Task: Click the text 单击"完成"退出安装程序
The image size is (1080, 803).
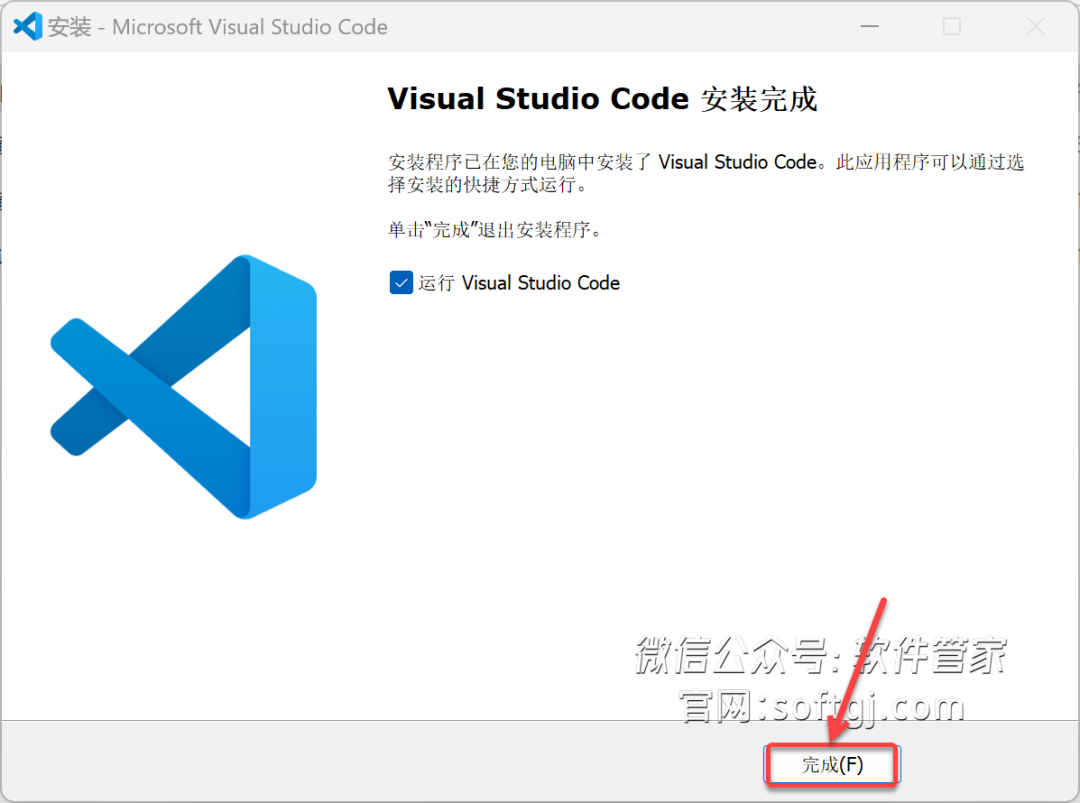Action: 495,229
